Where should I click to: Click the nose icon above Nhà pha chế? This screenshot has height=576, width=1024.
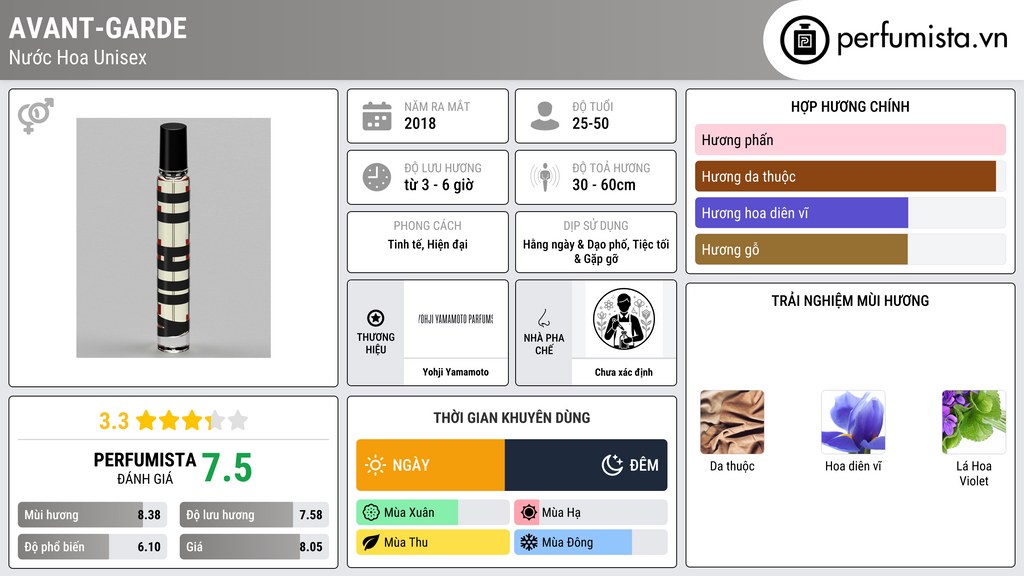543,318
